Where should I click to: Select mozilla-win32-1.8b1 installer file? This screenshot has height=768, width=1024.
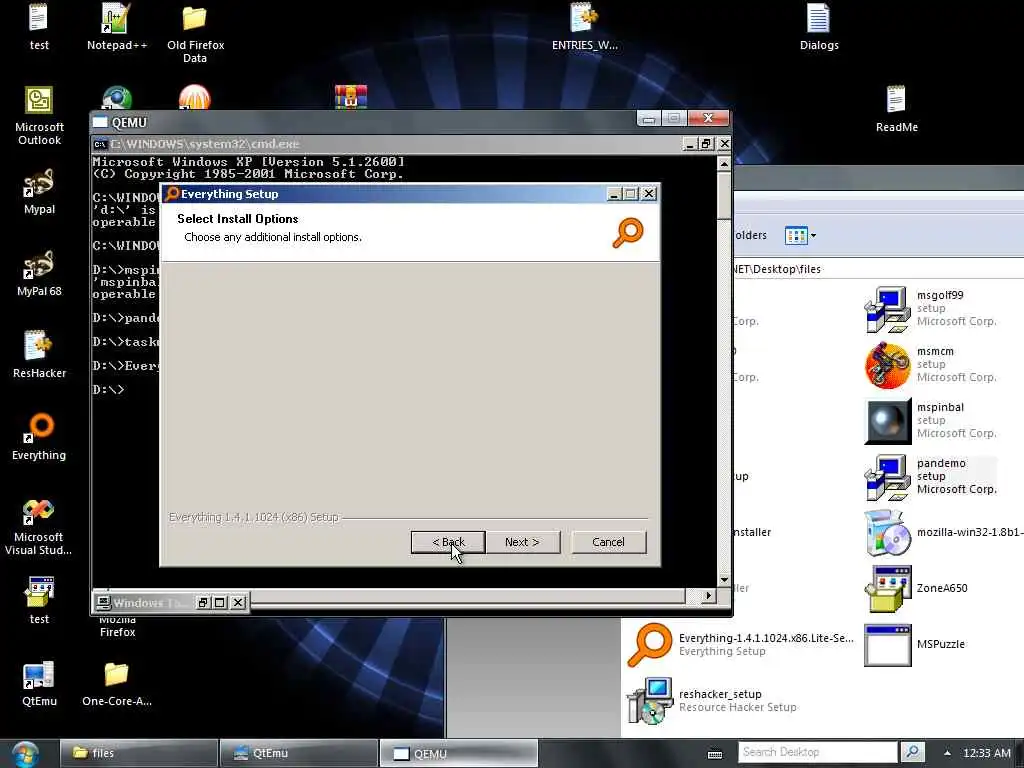coord(943,532)
